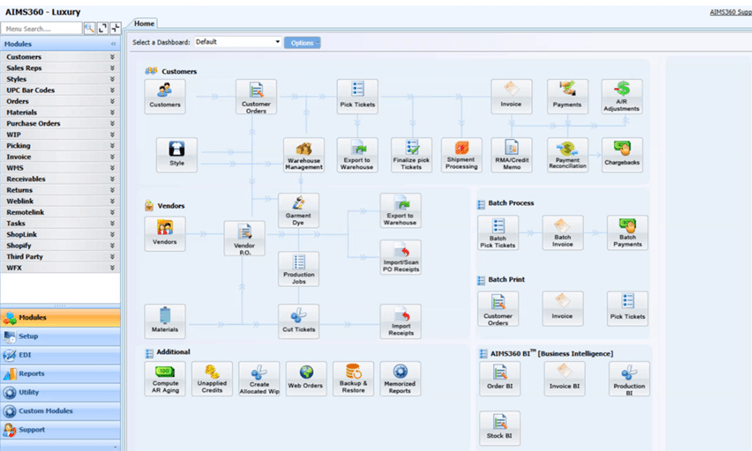Select Modules in the bottom navigation
The image size is (752, 451).
[60, 318]
